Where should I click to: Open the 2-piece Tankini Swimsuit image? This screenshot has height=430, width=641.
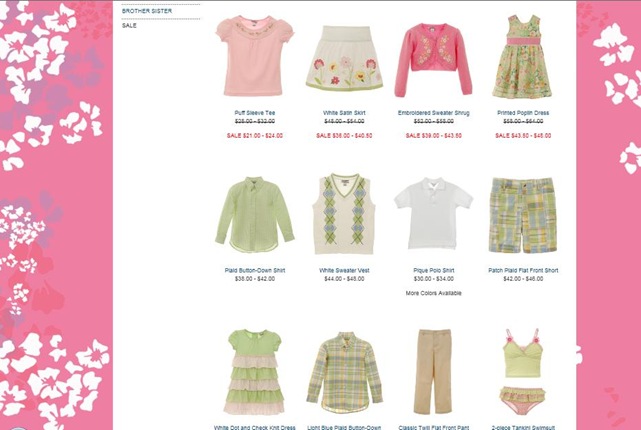pyautogui.click(x=522, y=372)
